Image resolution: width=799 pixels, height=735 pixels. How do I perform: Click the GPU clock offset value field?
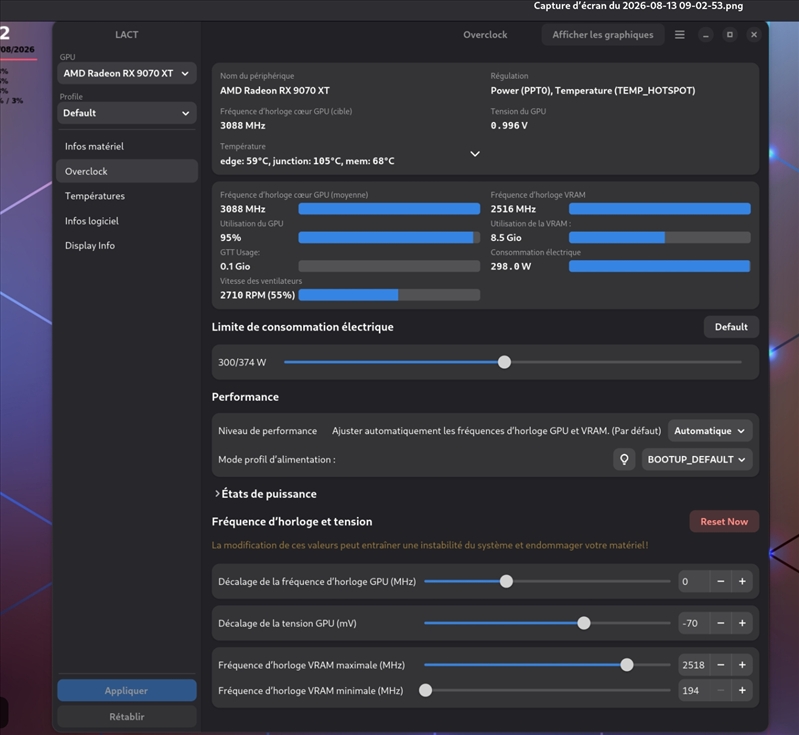pos(694,582)
